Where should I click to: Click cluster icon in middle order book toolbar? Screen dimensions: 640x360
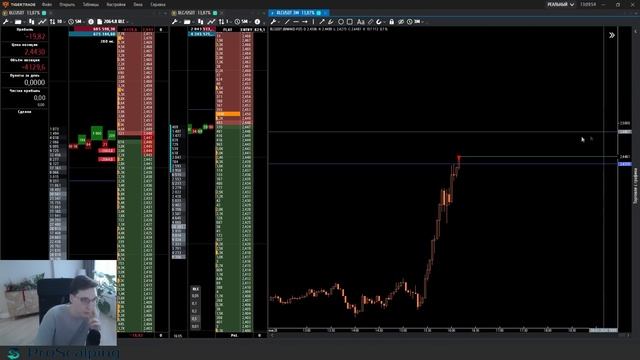(200, 22)
